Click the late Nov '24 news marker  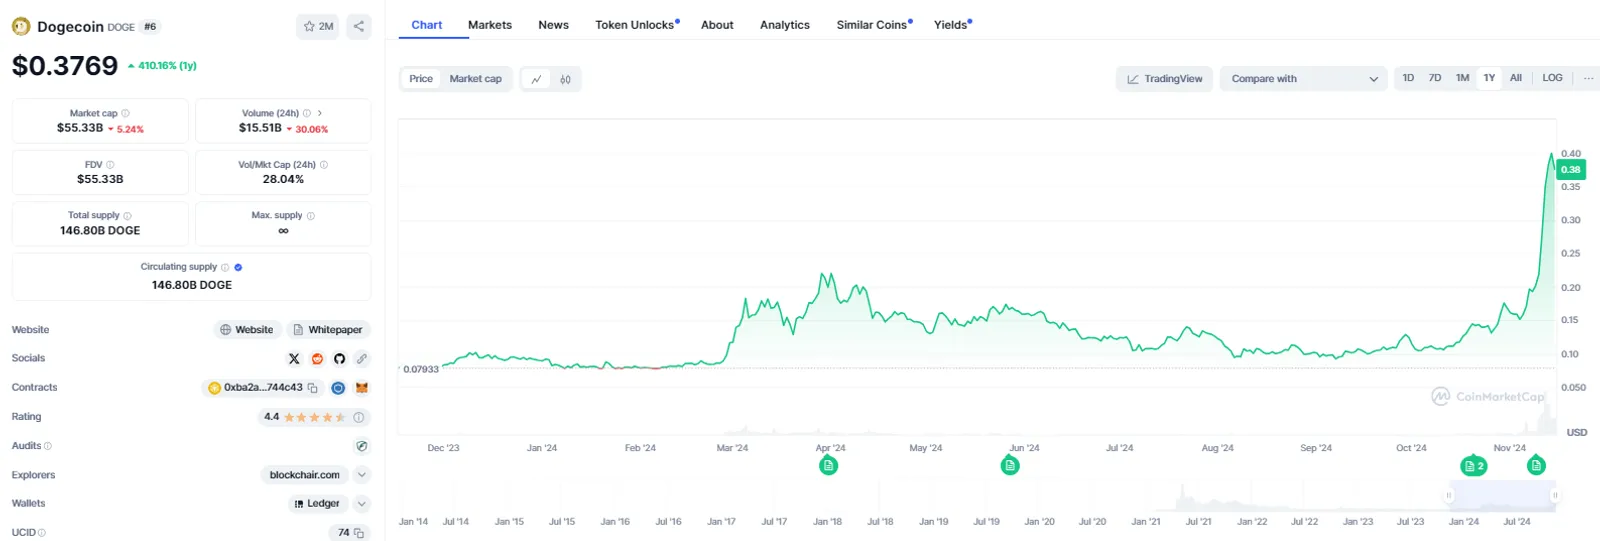tap(1536, 465)
